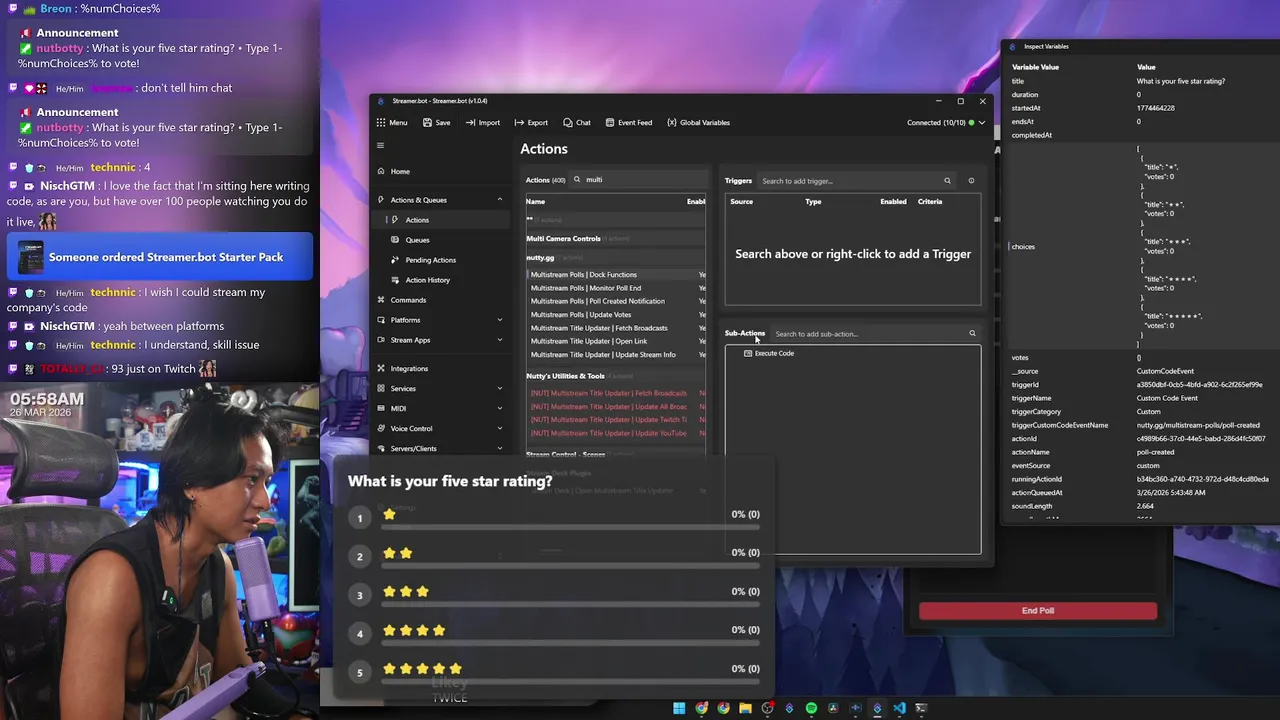Image resolution: width=1280 pixels, height=720 pixels.
Task: Select 'Multistream Polls | Monitor Poll End' action
Action: click(616, 288)
